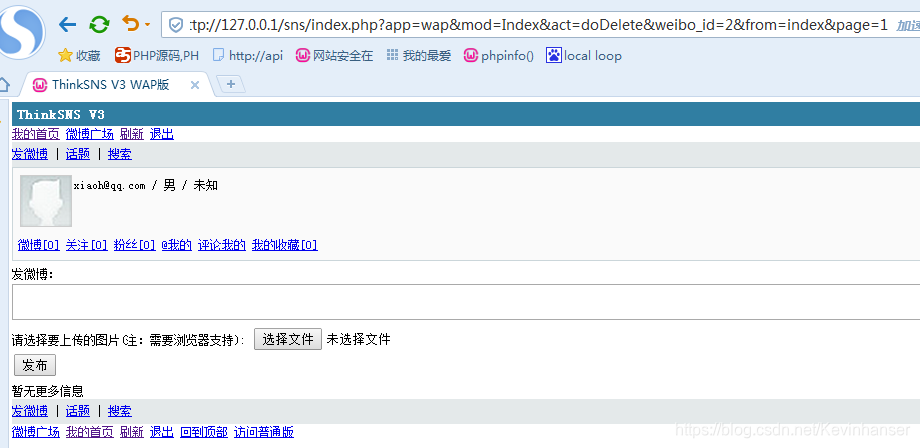Click 暂无更多信息 text
The width and height of the screenshot is (920, 448).
[x=48, y=391]
